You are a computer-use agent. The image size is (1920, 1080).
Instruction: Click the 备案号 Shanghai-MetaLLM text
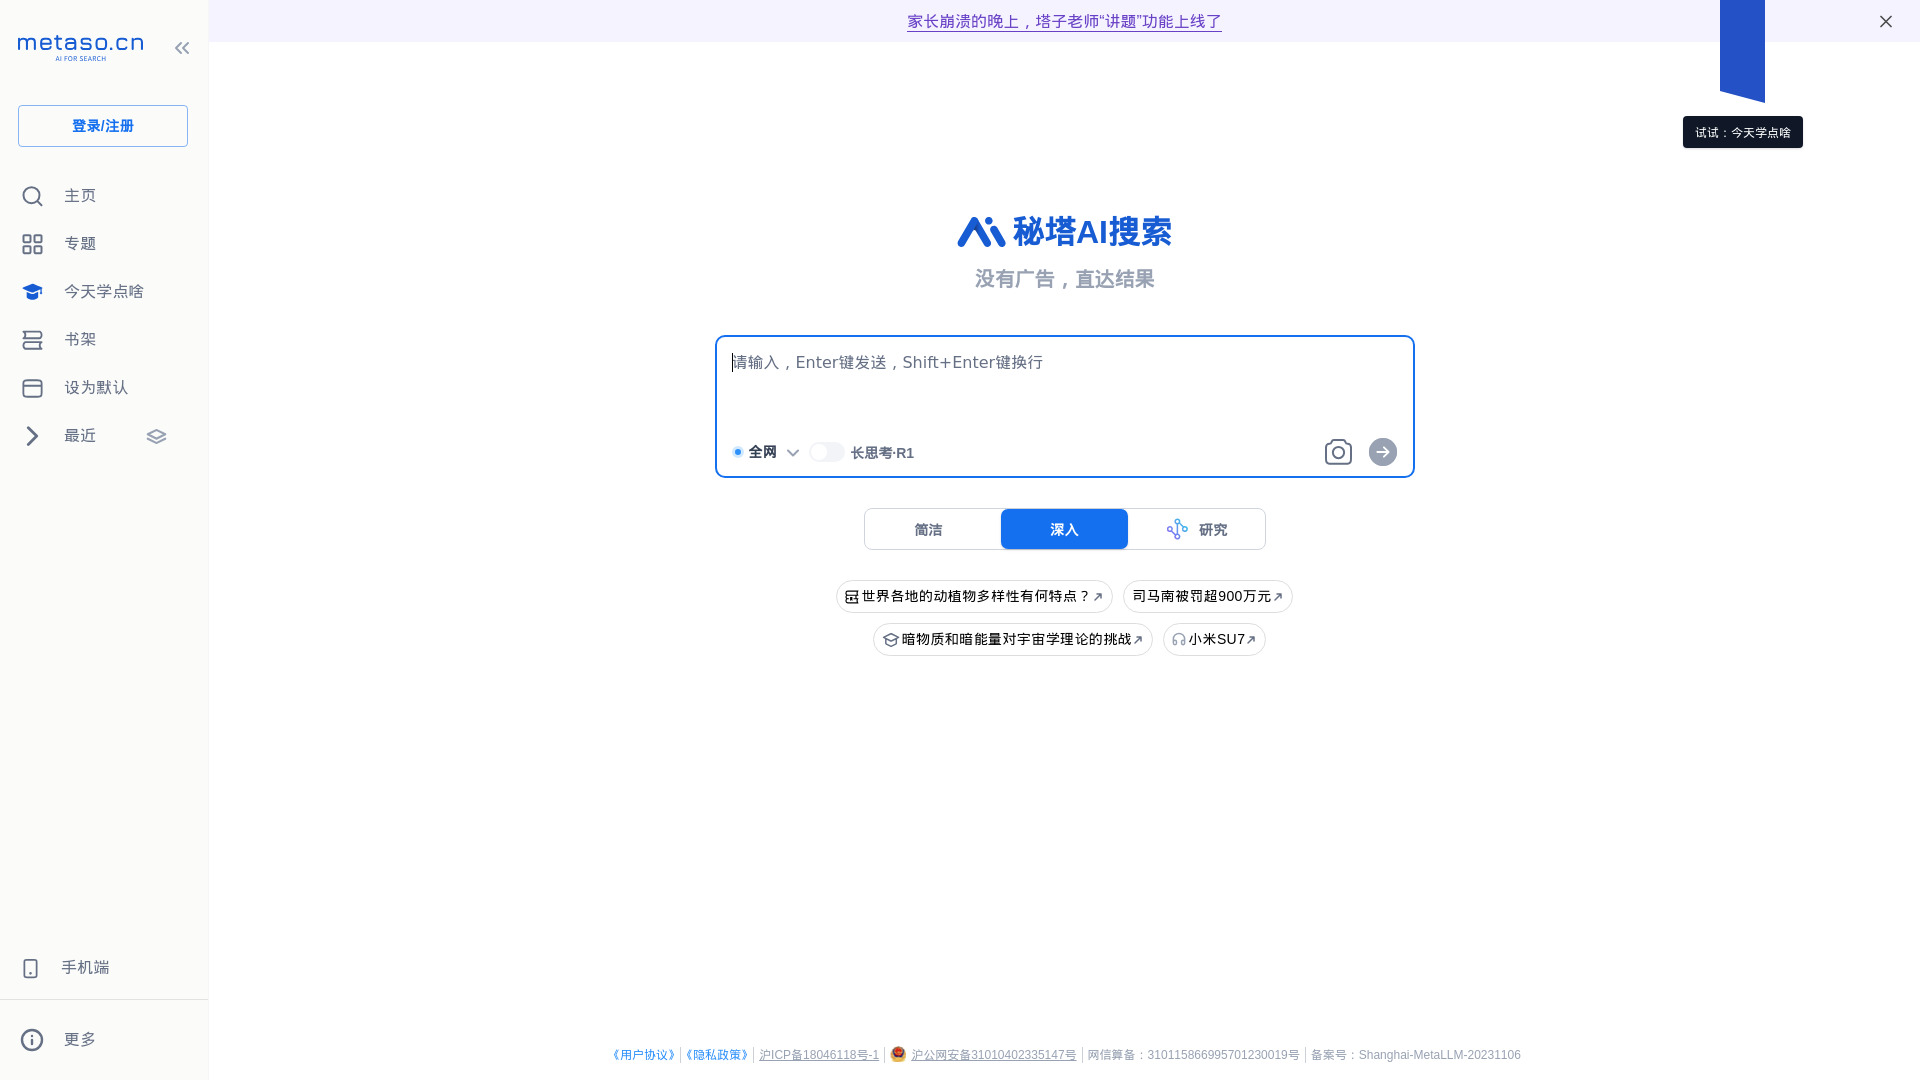[x=1416, y=1055]
